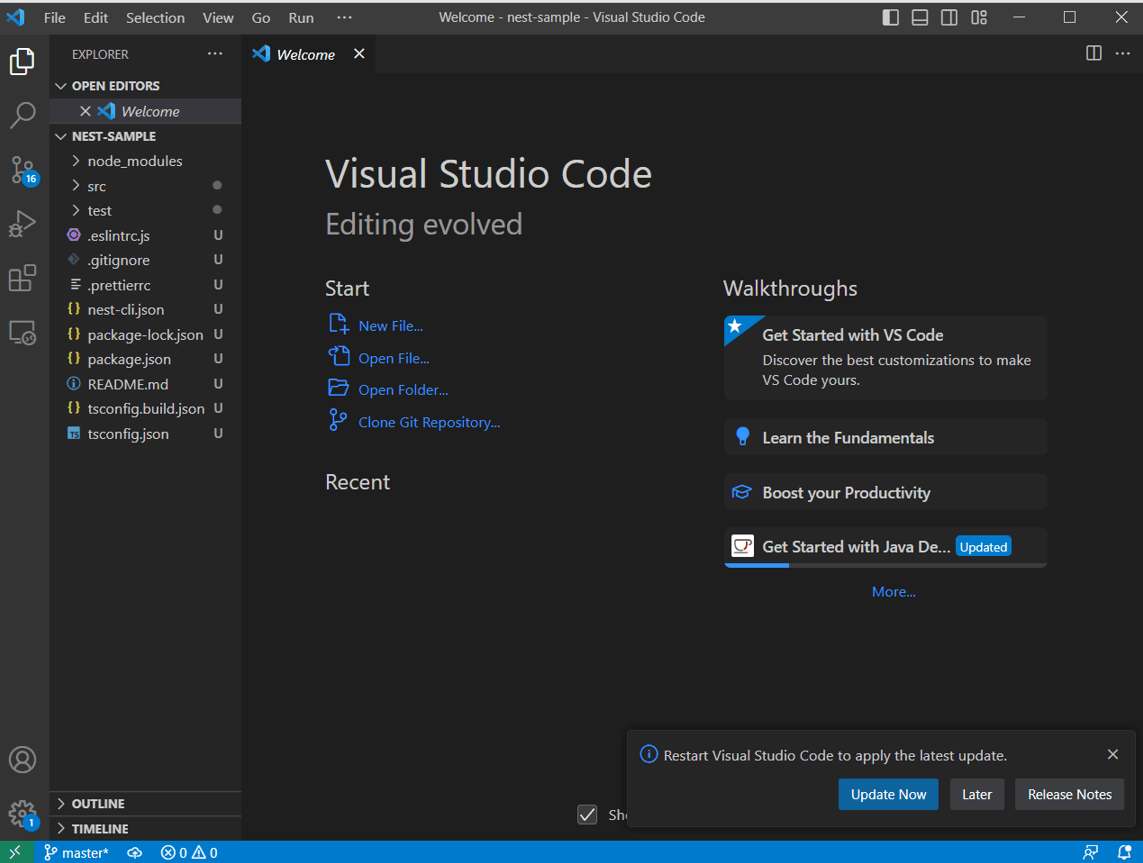The image size is (1143, 863).
Task: Toggle Primary Side Bar layout icon
Action: [x=890, y=17]
